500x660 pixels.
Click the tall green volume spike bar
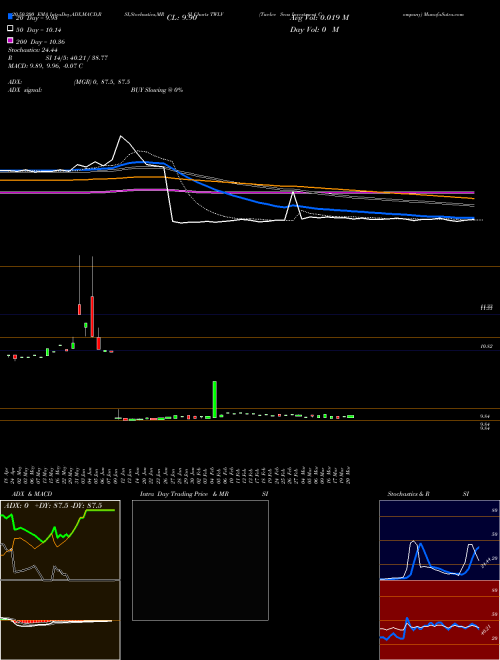[x=215, y=399]
